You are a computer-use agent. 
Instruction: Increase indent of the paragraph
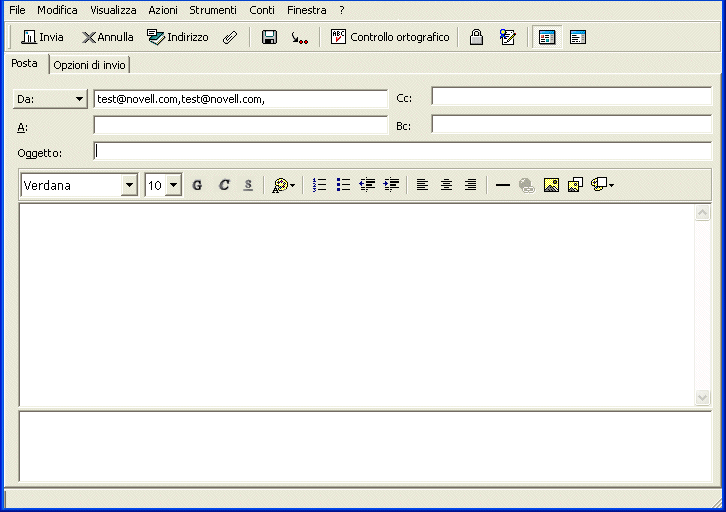(x=391, y=185)
